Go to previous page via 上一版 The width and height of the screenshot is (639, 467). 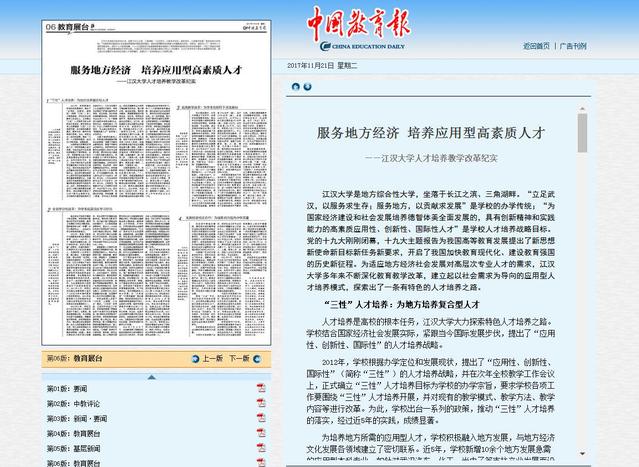213,359
